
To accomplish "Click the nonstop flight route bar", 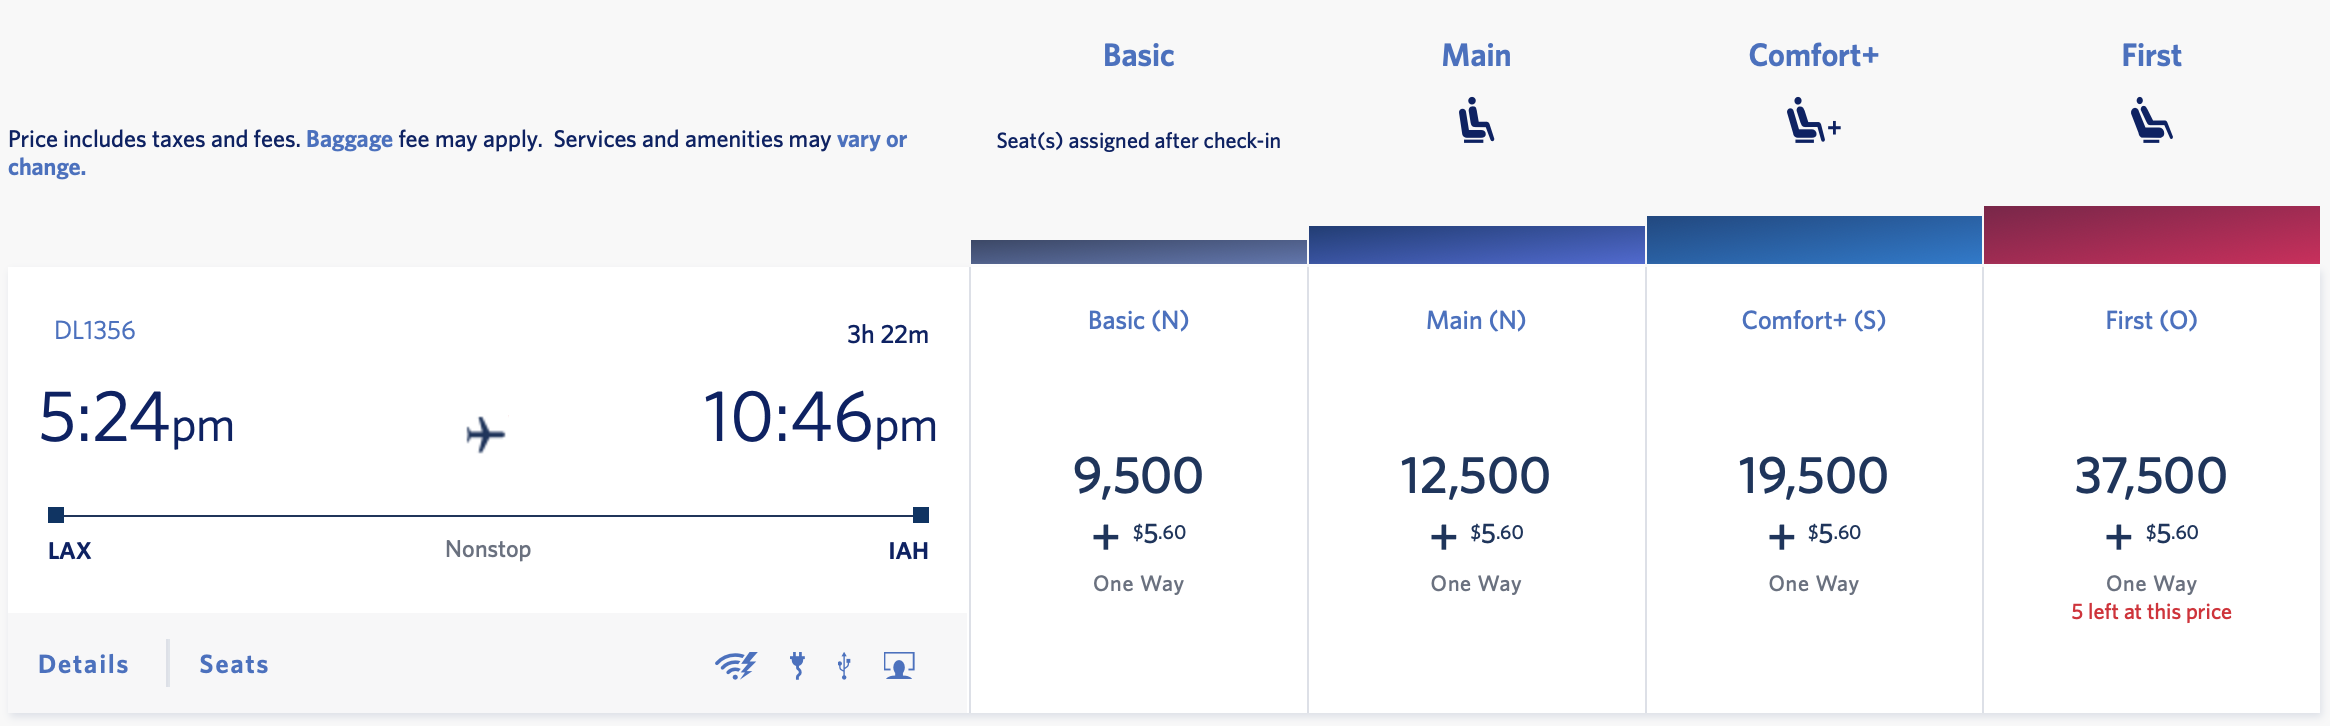I will (x=486, y=515).
